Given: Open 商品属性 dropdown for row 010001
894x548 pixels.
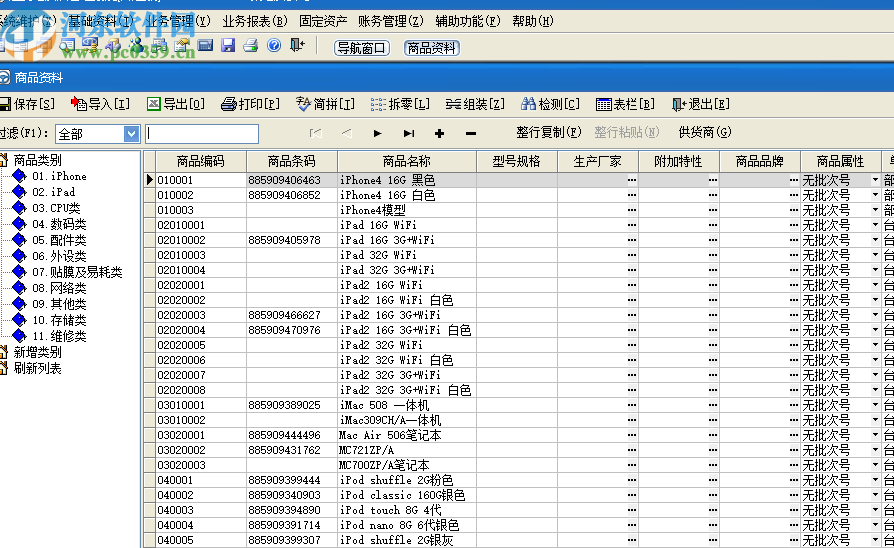Looking at the screenshot, I should pos(875,180).
